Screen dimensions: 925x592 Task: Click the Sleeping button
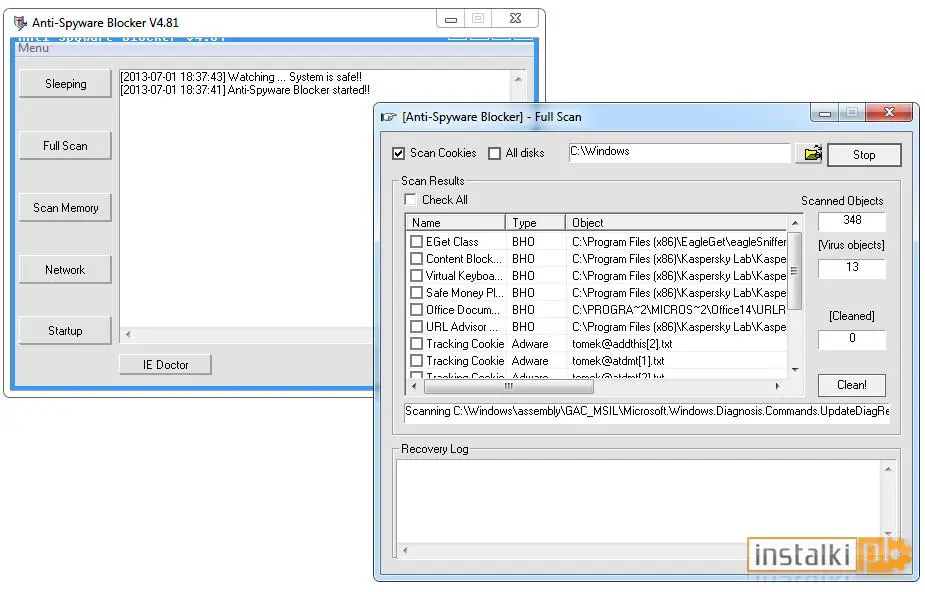click(x=65, y=84)
